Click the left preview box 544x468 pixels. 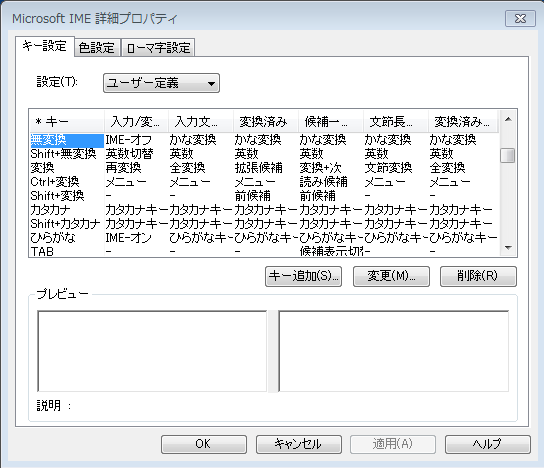coord(152,351)
